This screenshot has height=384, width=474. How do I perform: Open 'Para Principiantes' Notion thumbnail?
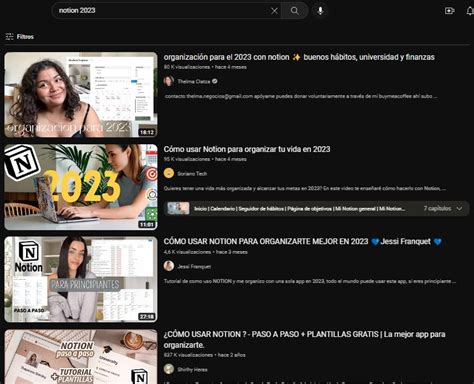click(x=81, y=279)
